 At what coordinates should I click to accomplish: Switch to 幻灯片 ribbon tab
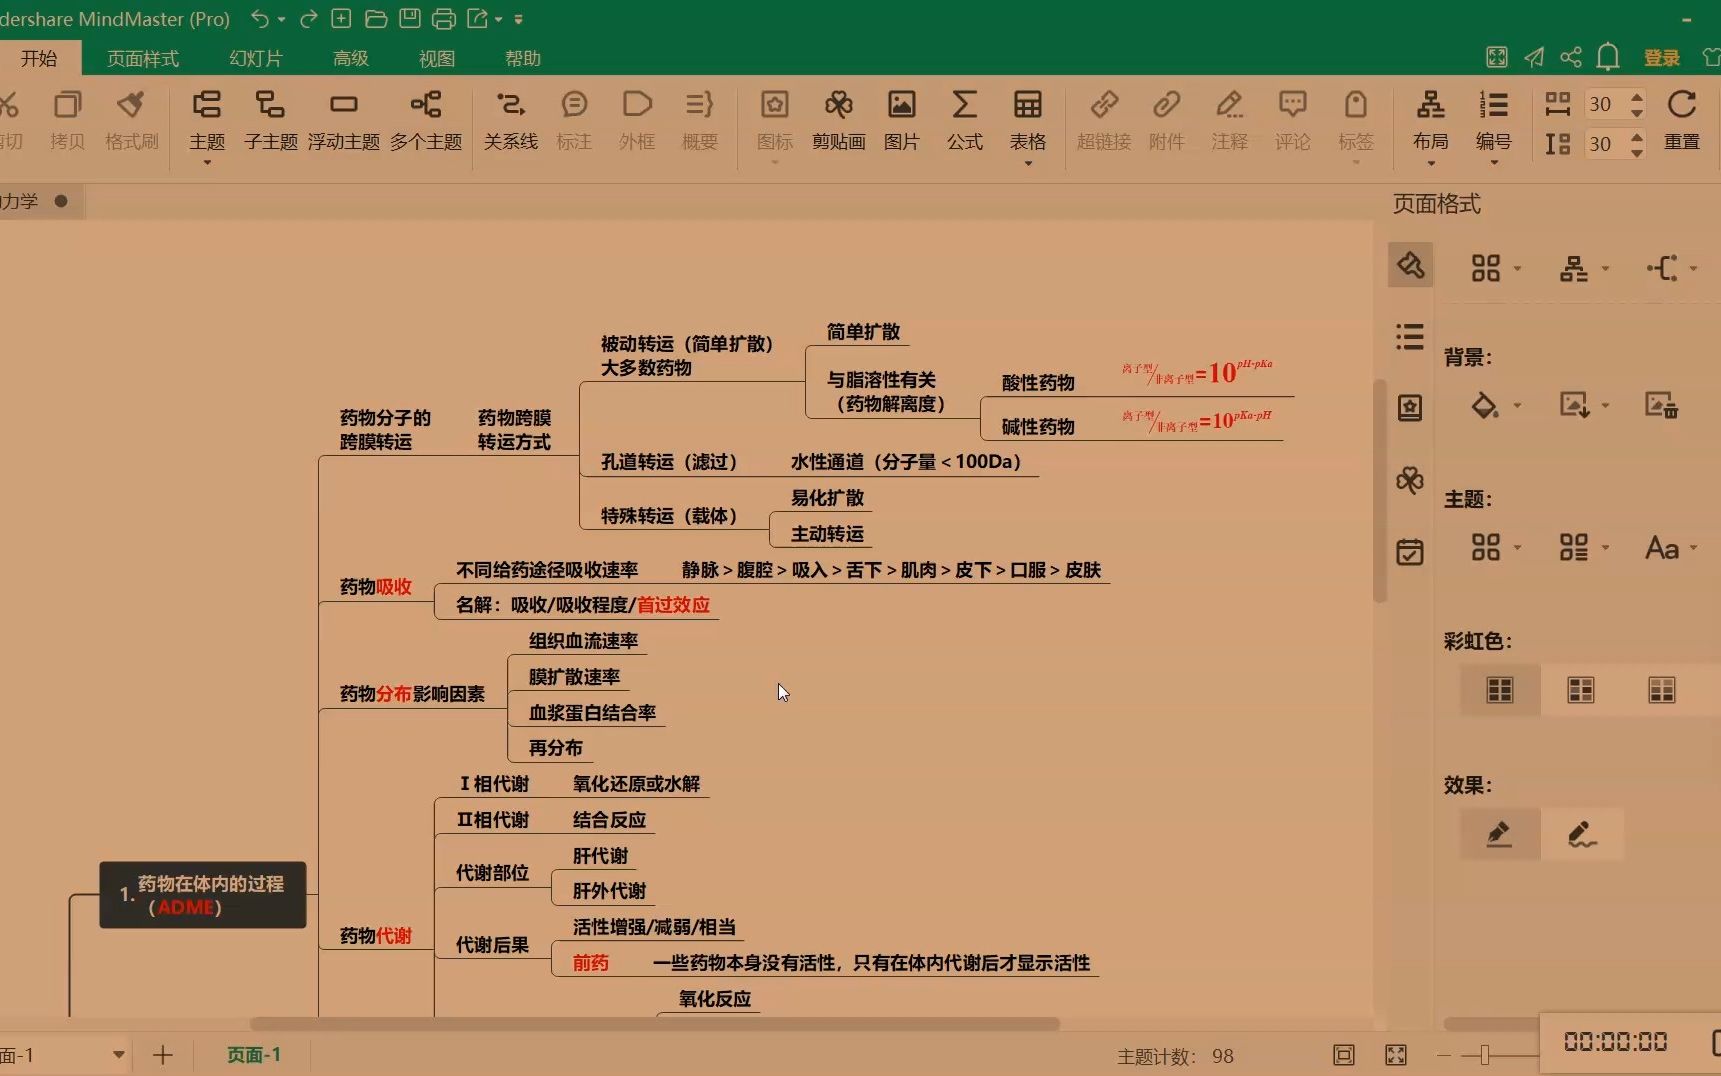click(256, 58)
